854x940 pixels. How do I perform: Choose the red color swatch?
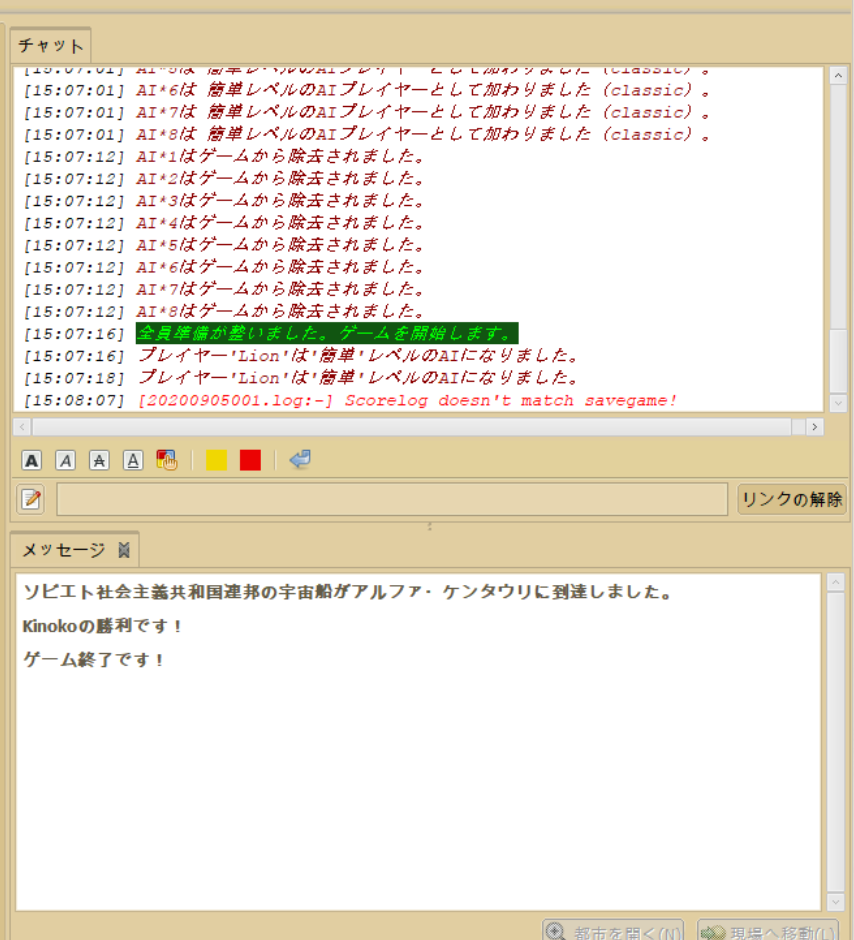(250, 460)
